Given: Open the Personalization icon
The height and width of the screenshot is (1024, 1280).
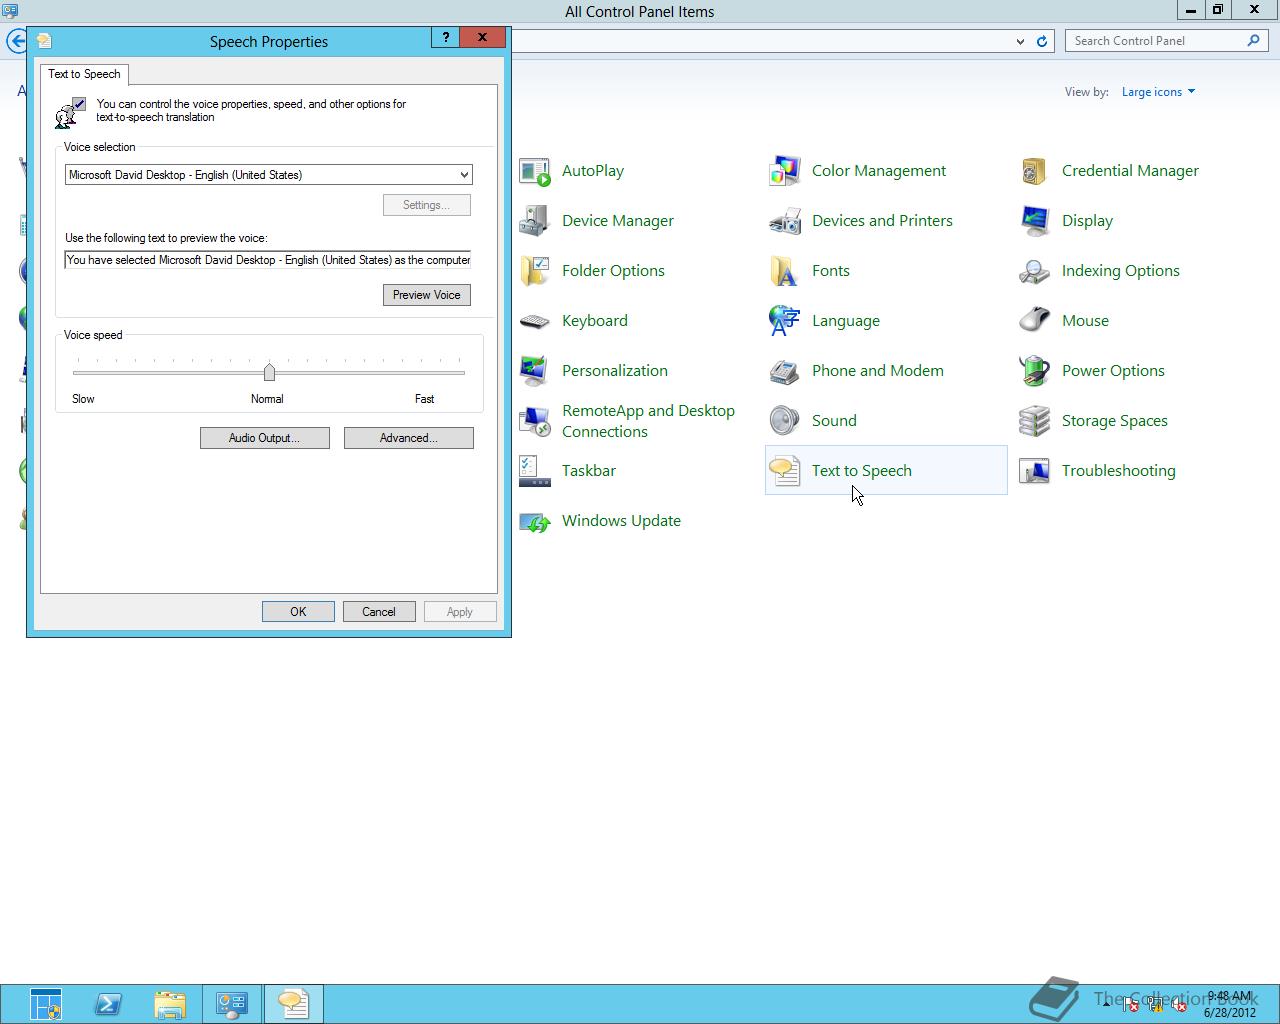Looking at the screenshot, I should coord(535,371).
